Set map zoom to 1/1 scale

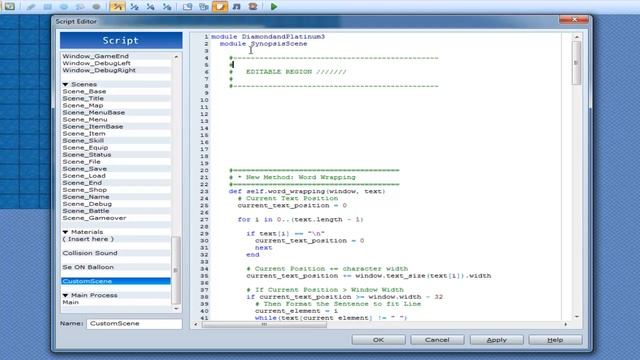point(118,7)
